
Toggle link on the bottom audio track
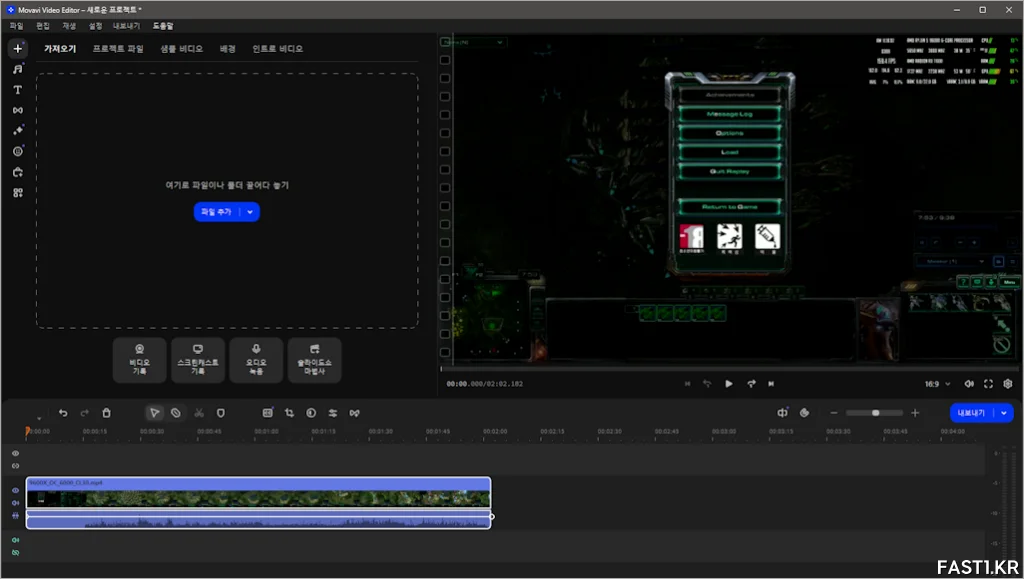pos(16,552)
